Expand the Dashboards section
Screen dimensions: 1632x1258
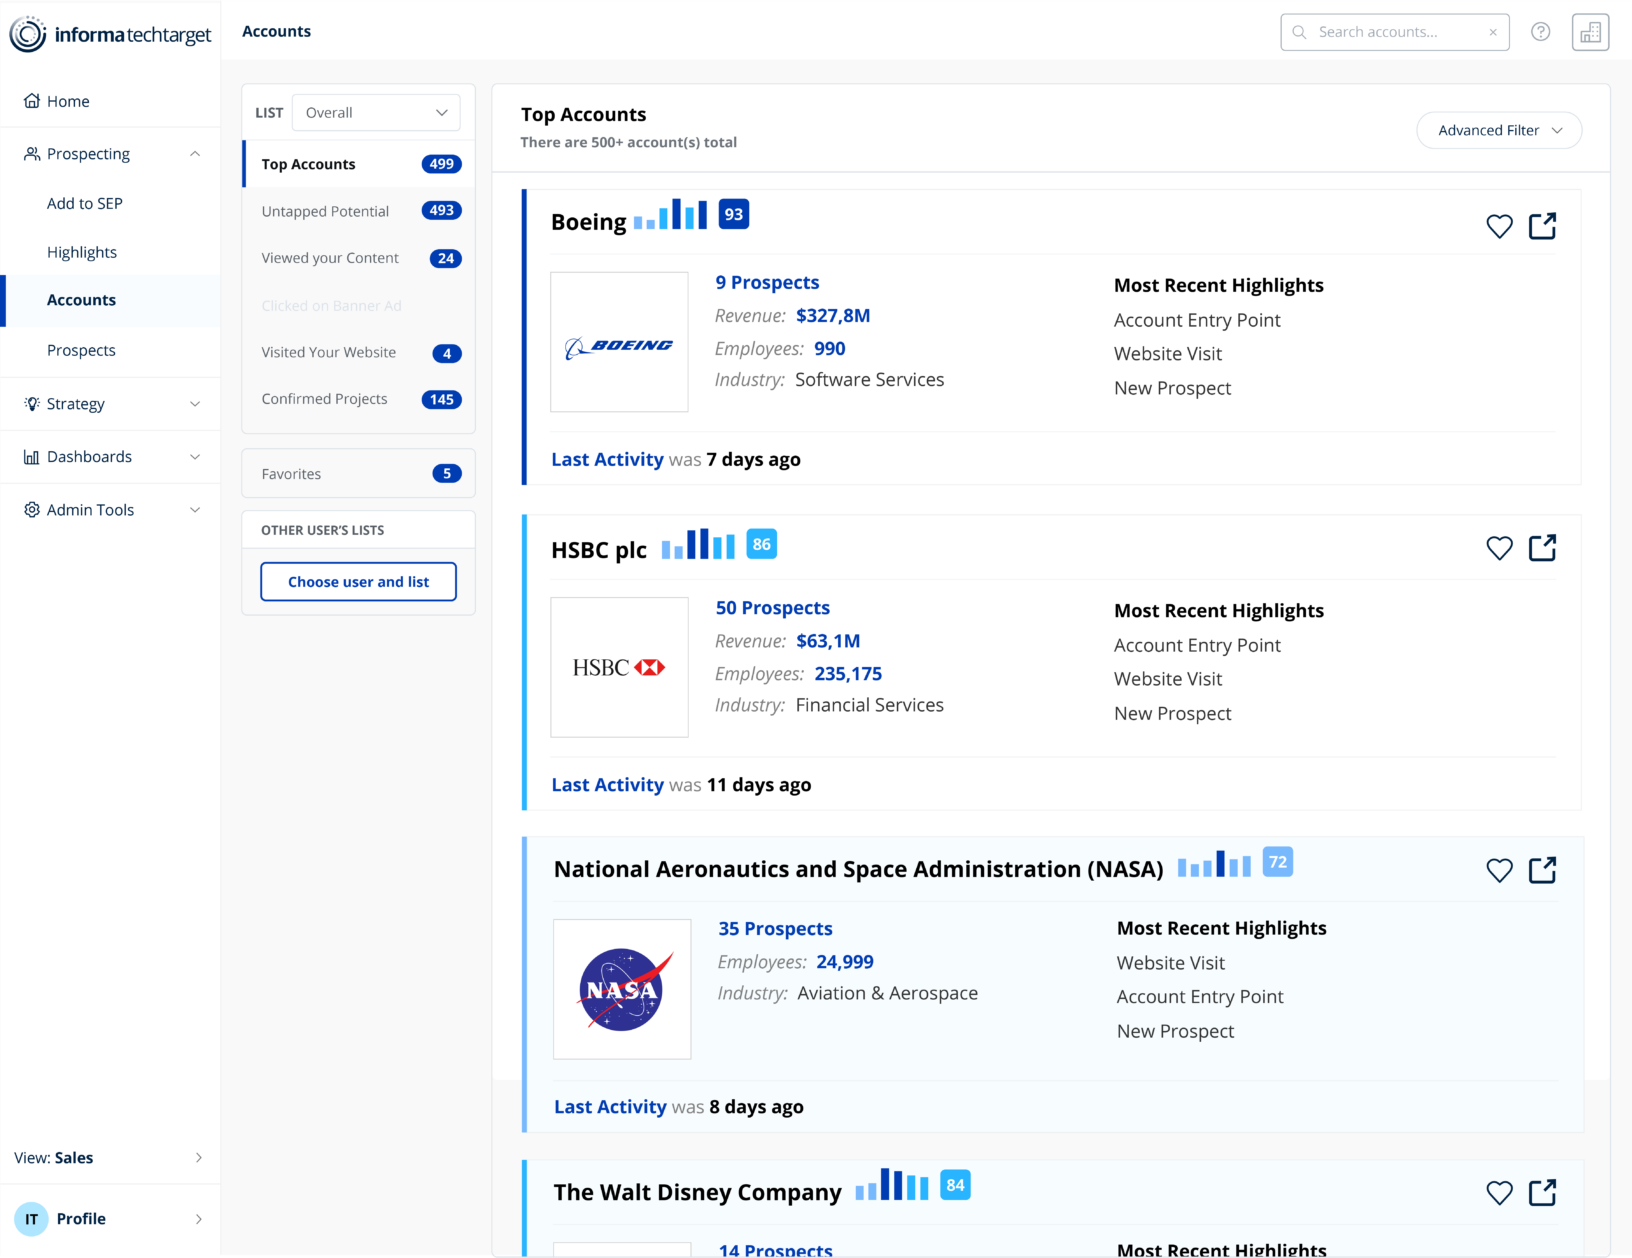pyautogui.click(x=195, y=457)
